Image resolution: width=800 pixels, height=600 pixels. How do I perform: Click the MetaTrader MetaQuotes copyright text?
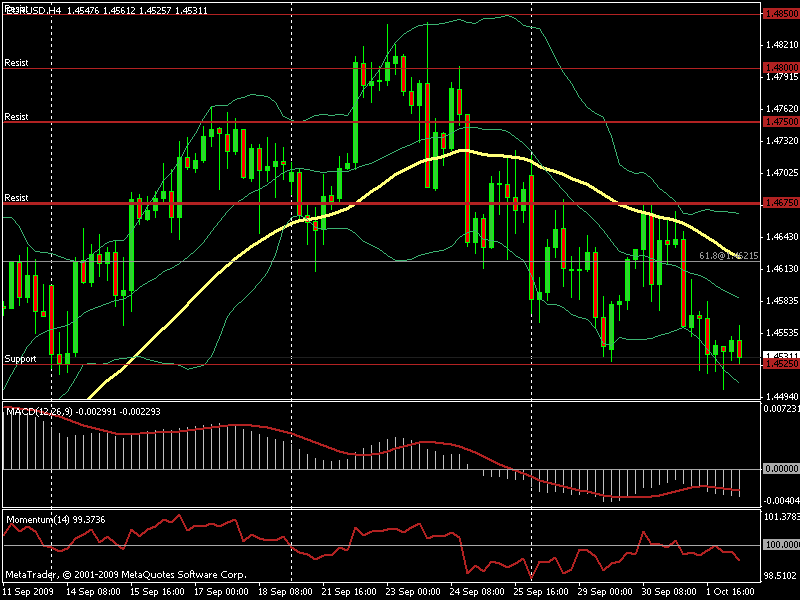126,574
